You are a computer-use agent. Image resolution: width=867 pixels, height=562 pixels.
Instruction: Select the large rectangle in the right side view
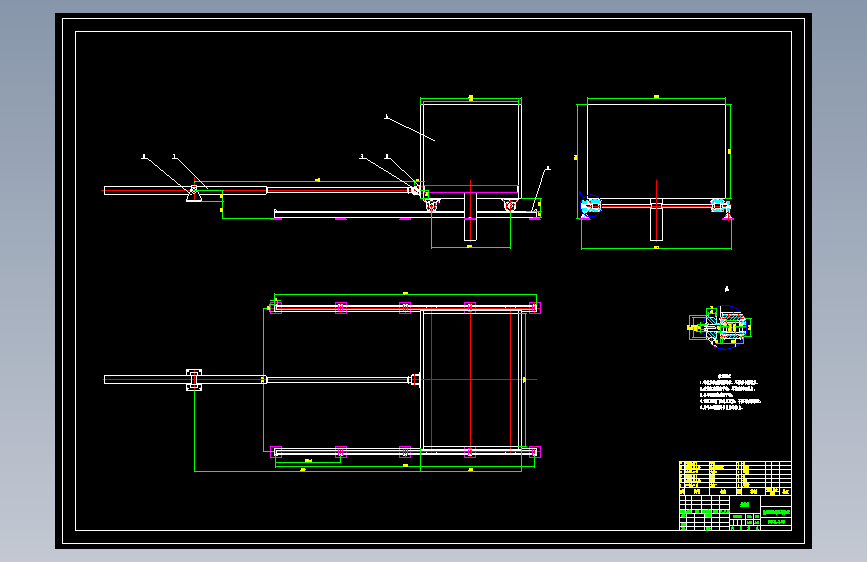(656, 151)
